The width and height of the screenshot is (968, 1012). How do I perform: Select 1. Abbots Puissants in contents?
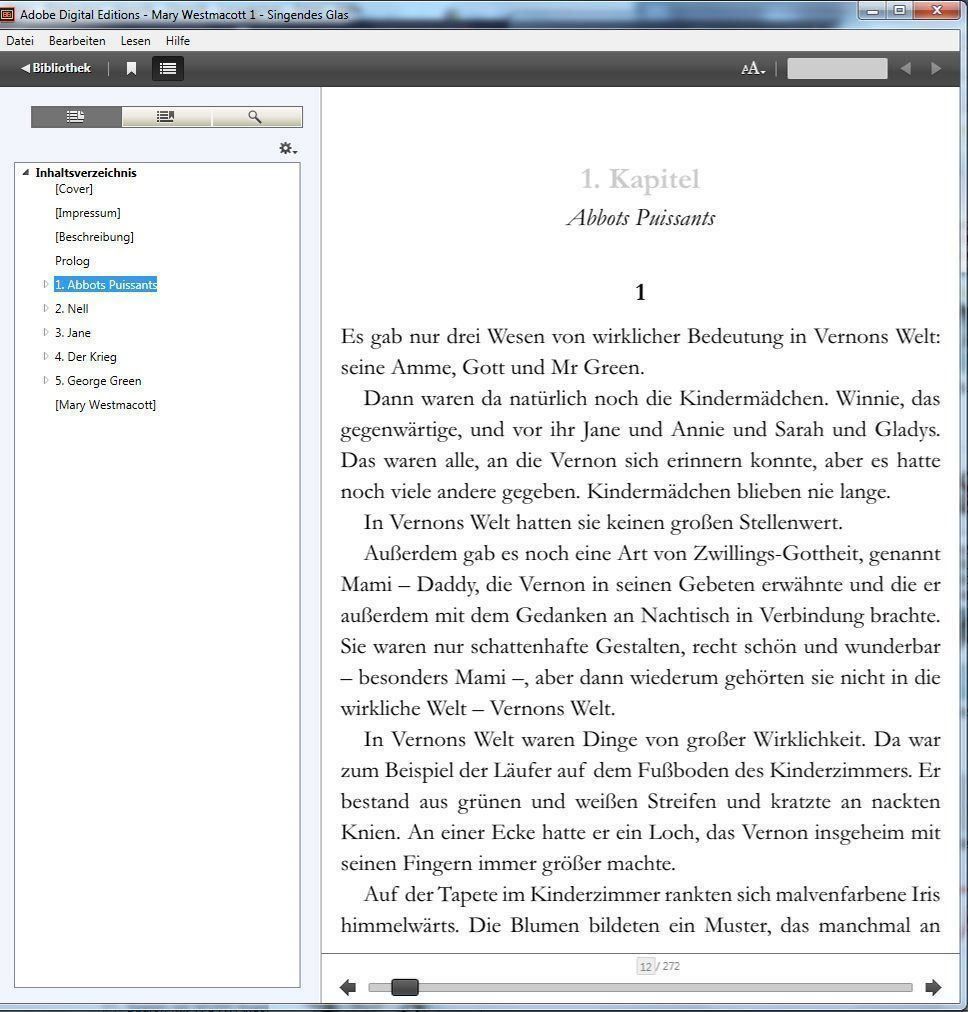pyautogui.click(x=106, y=285)
